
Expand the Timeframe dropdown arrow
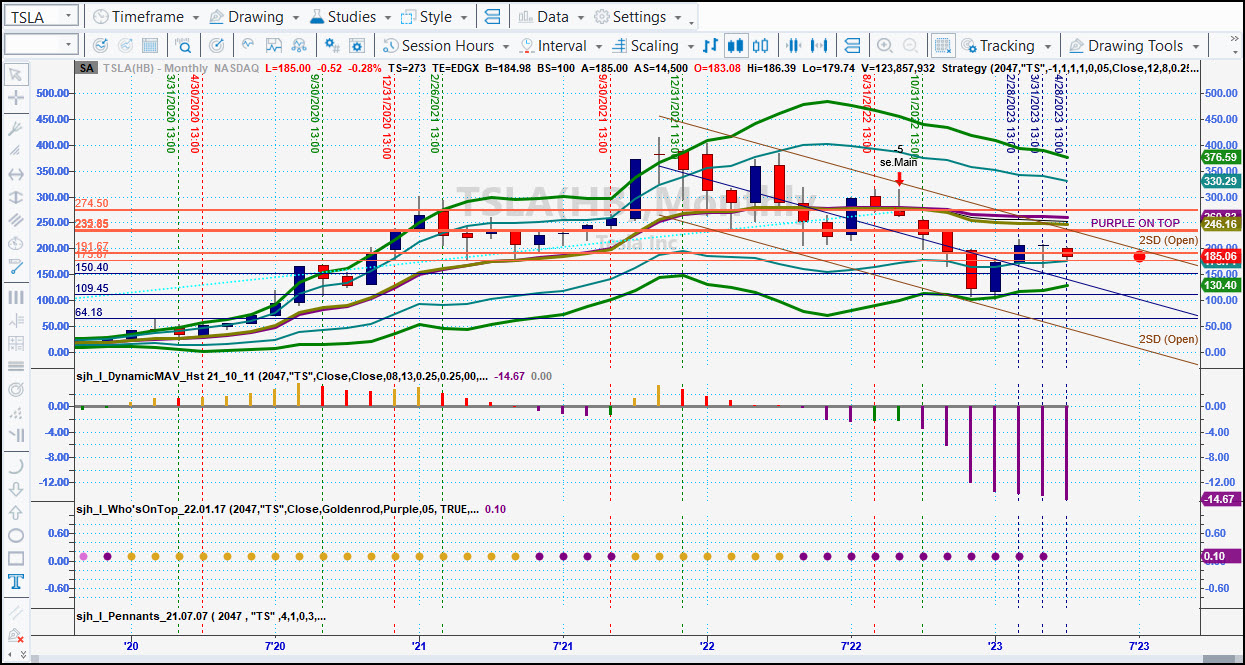point(195,18)
